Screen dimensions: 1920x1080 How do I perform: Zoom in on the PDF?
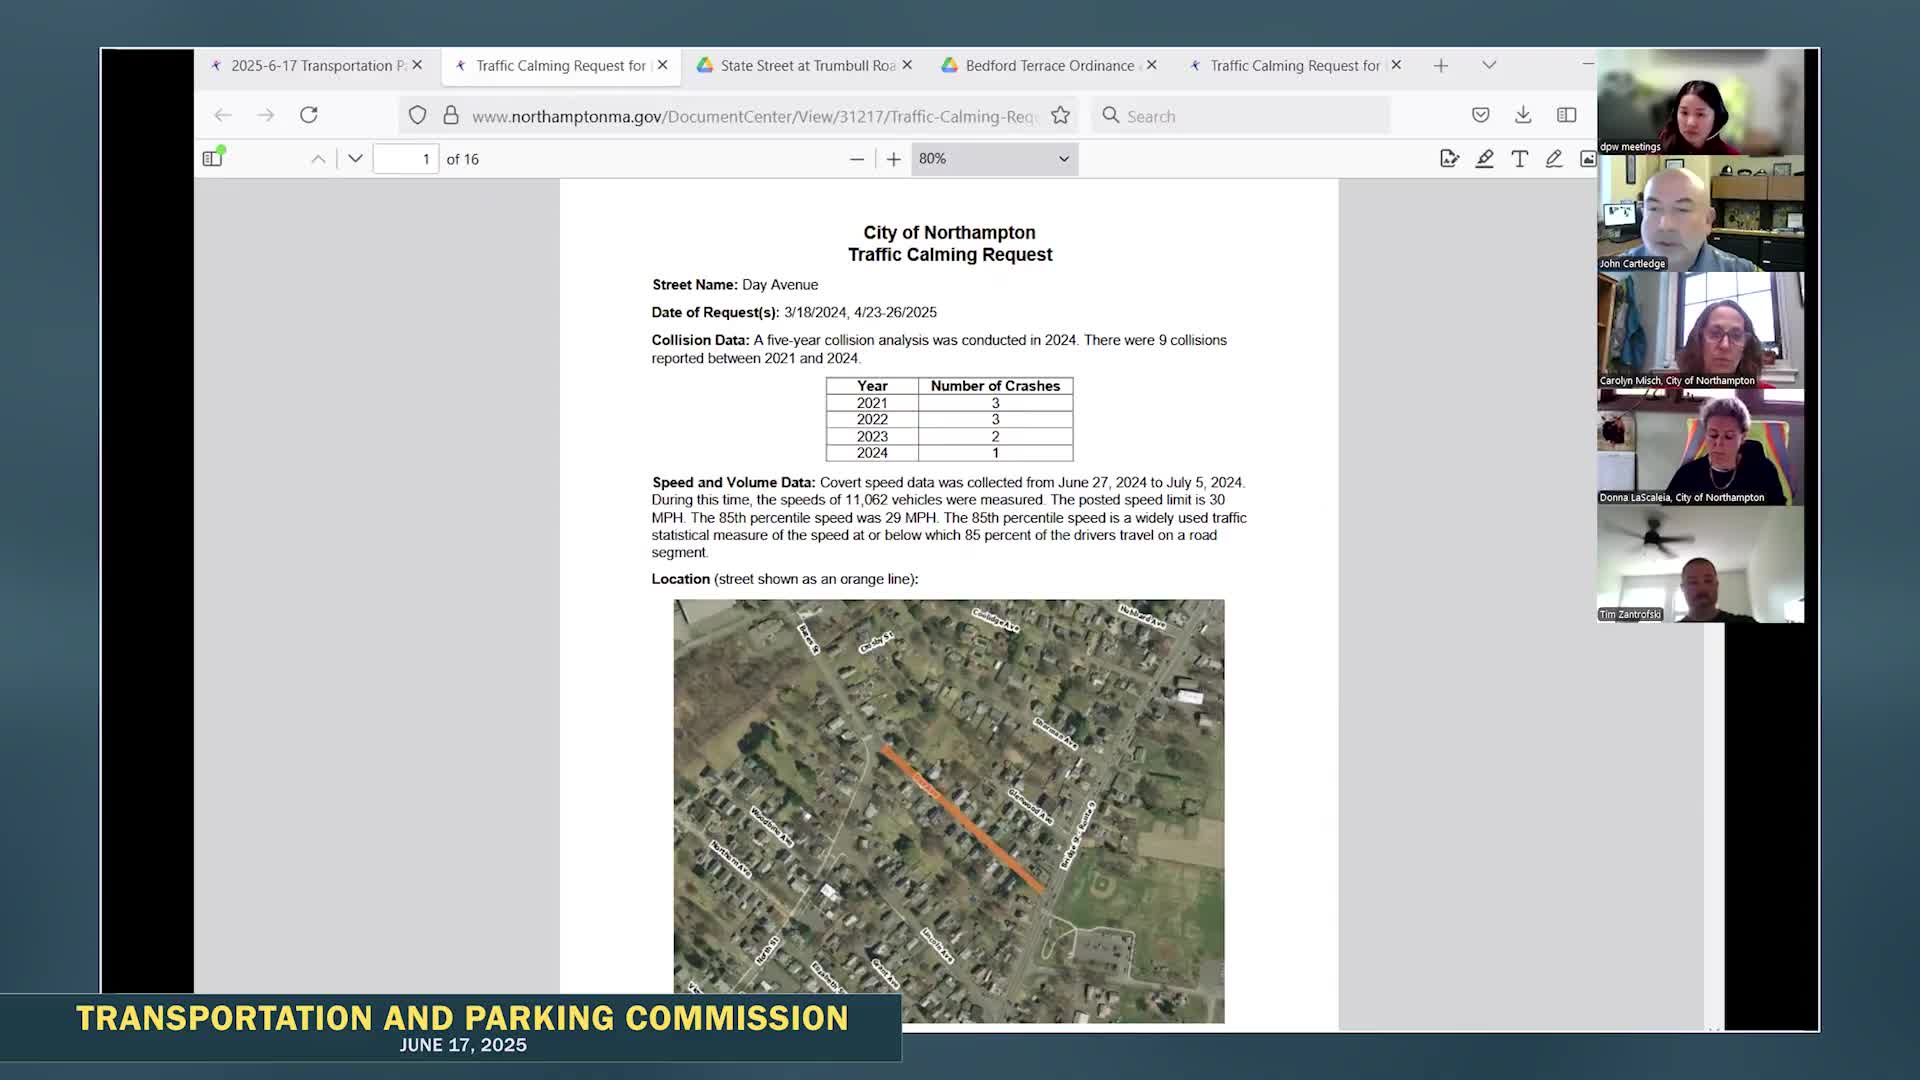click(894, 159)
